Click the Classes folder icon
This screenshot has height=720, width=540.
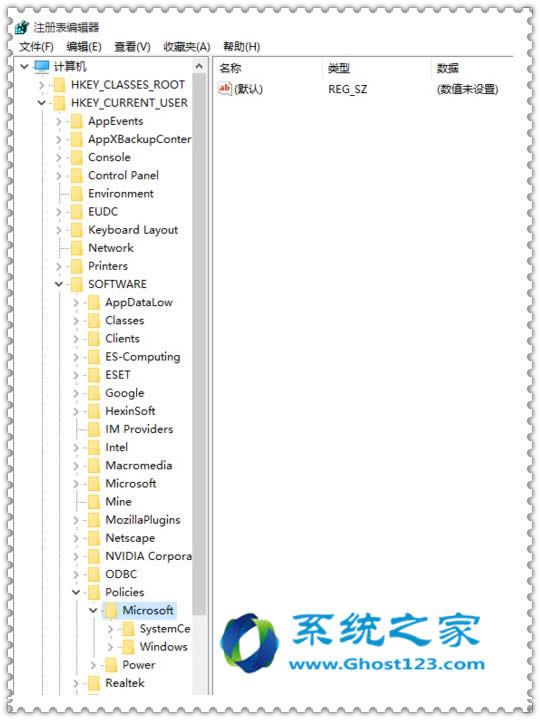point(94,321)
